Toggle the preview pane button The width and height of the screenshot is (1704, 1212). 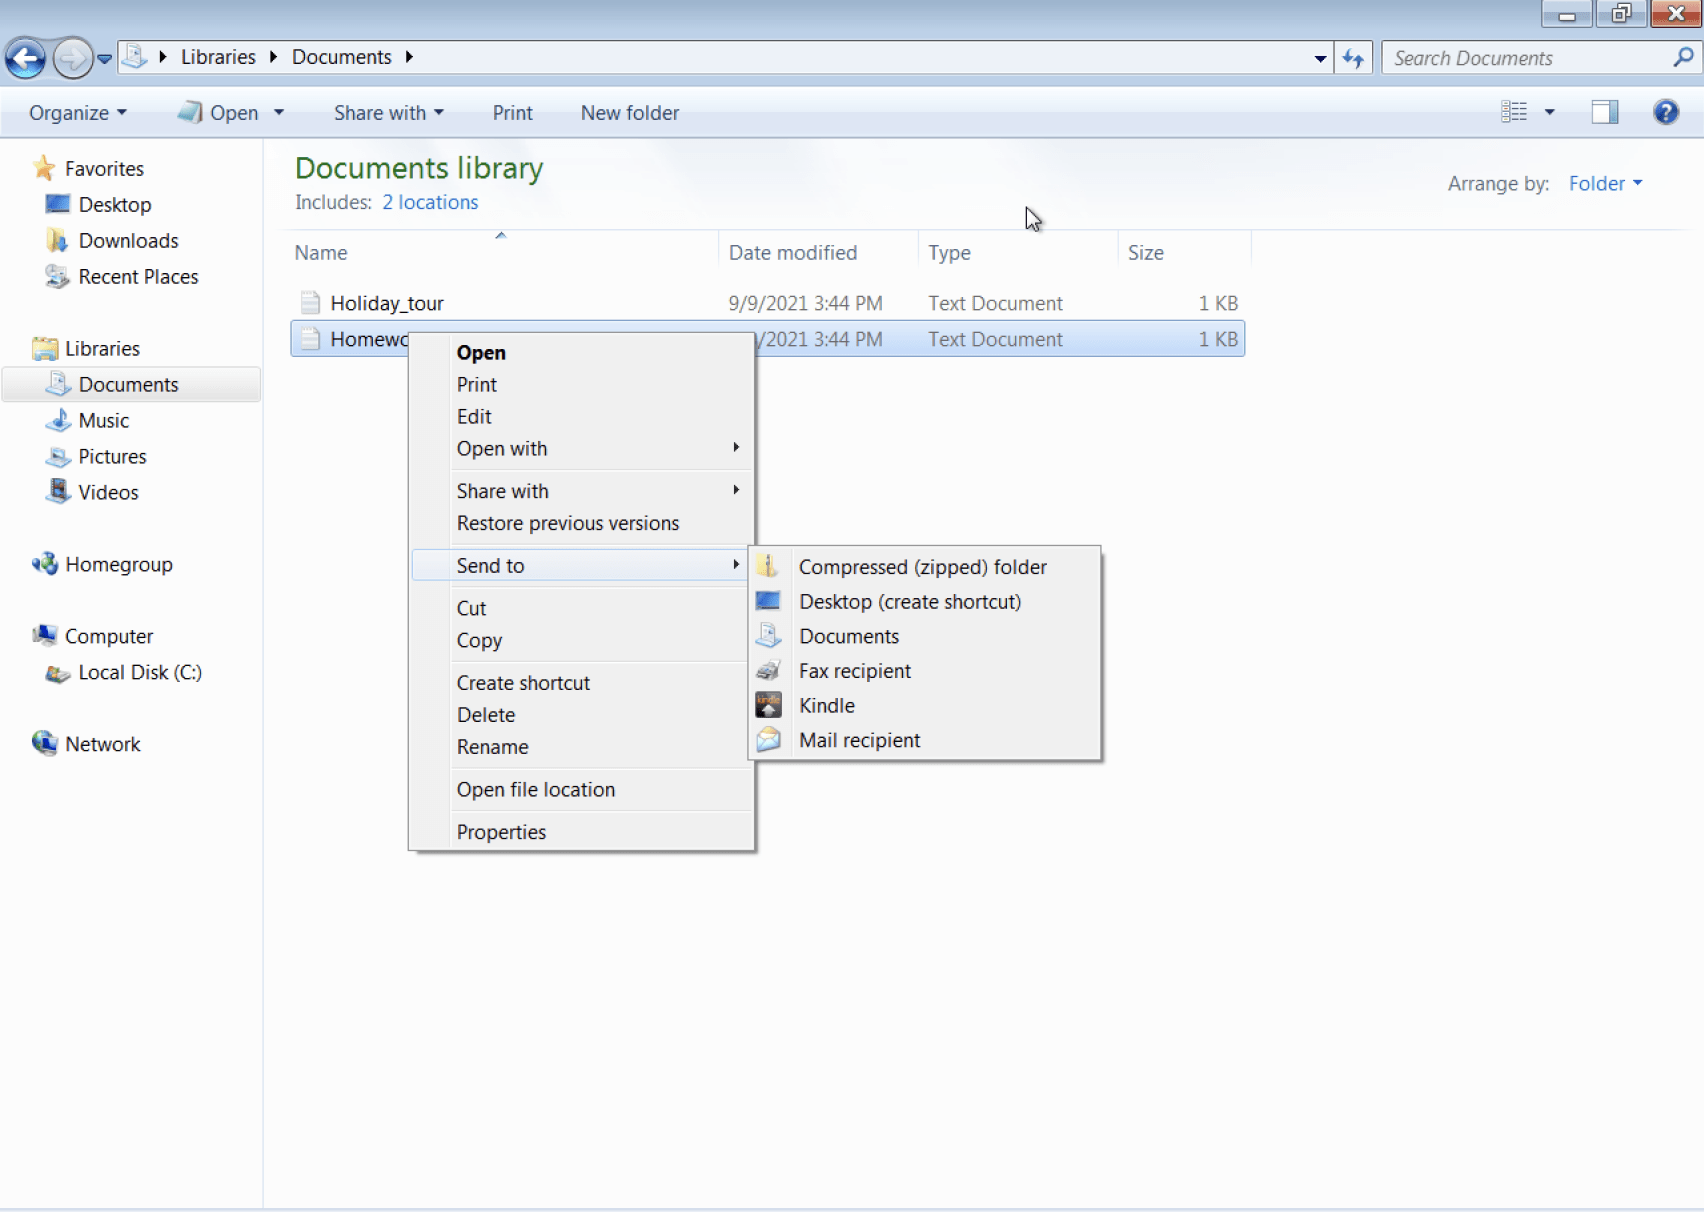[1604, 112]
